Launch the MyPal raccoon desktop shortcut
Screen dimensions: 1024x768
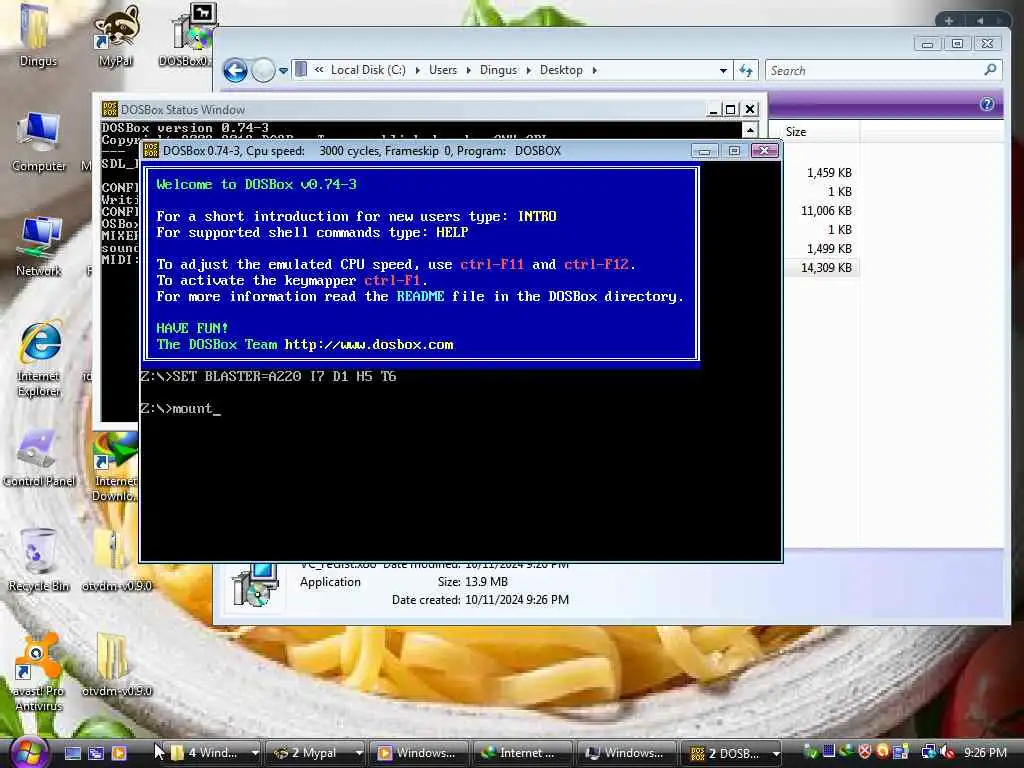point(116,36)
